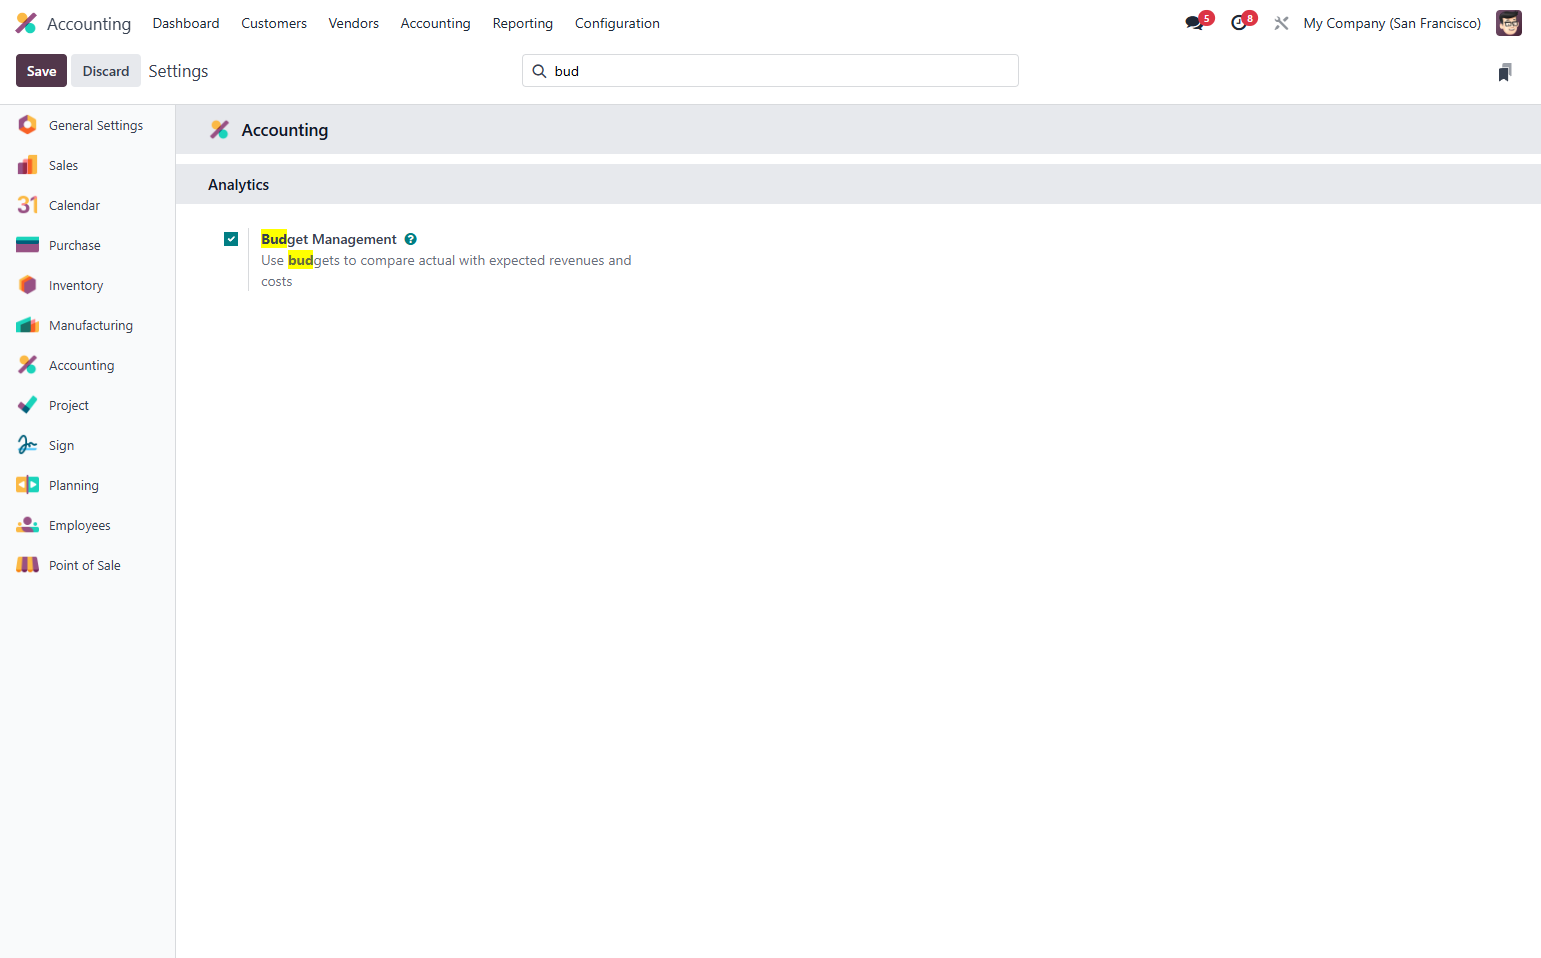1541x958 pixels.
Task: Open the General Settings sidebar icon
Action: pyautogui.click(x=28, y=125)
